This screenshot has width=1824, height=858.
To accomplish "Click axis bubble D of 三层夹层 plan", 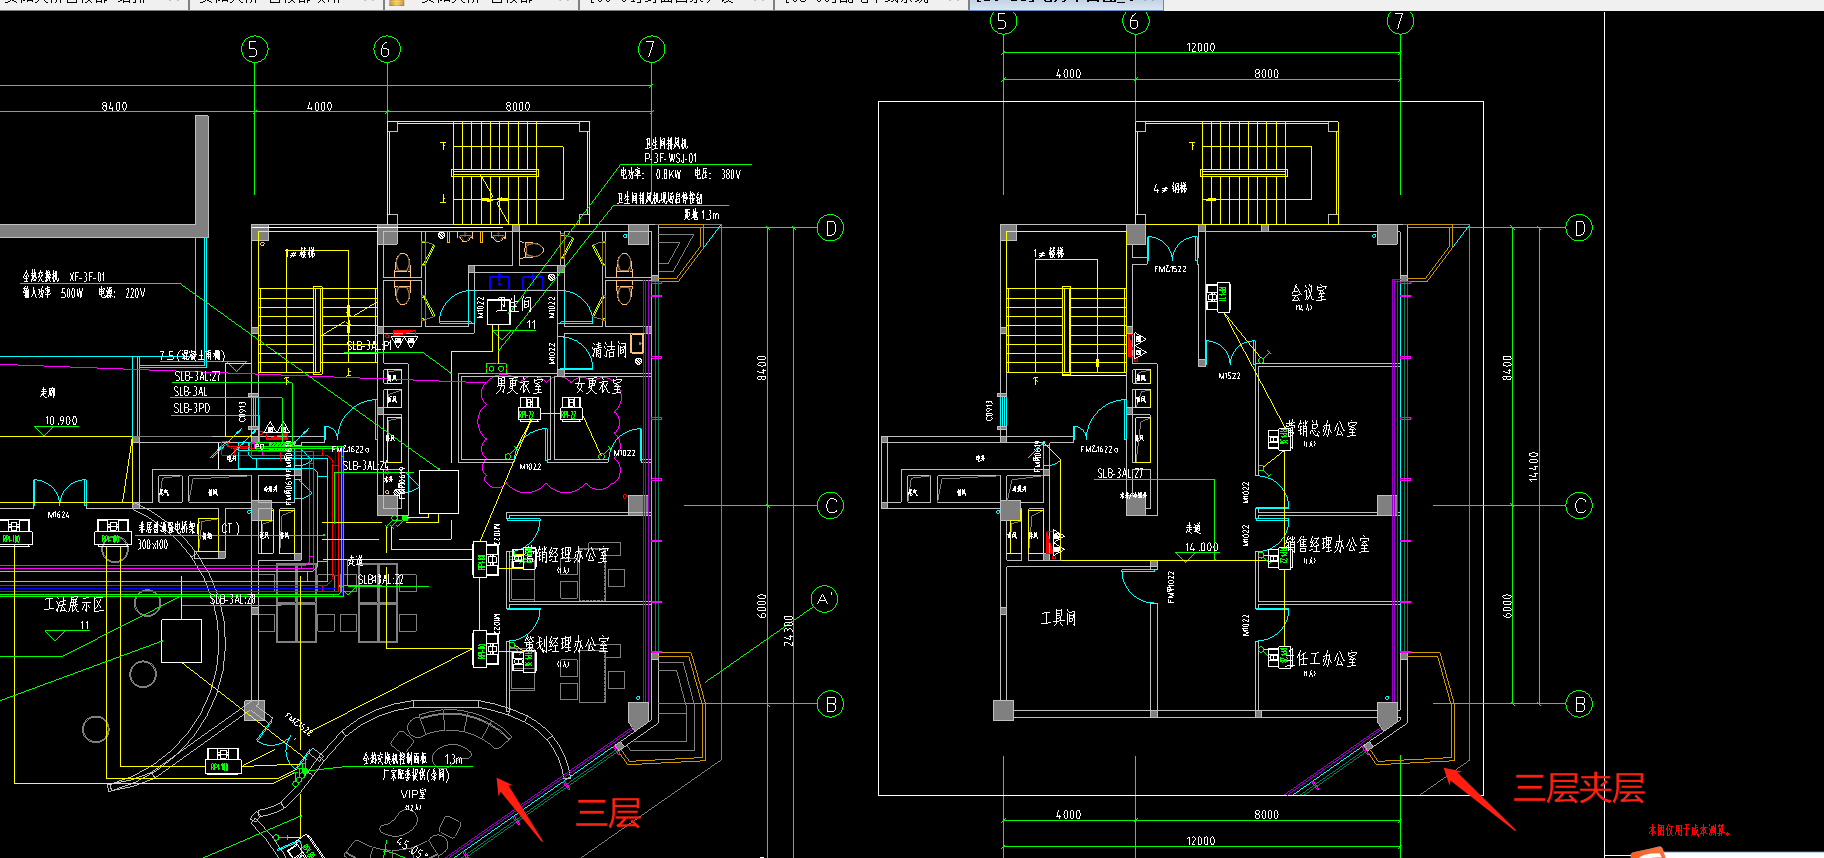I will (1579, 228).
